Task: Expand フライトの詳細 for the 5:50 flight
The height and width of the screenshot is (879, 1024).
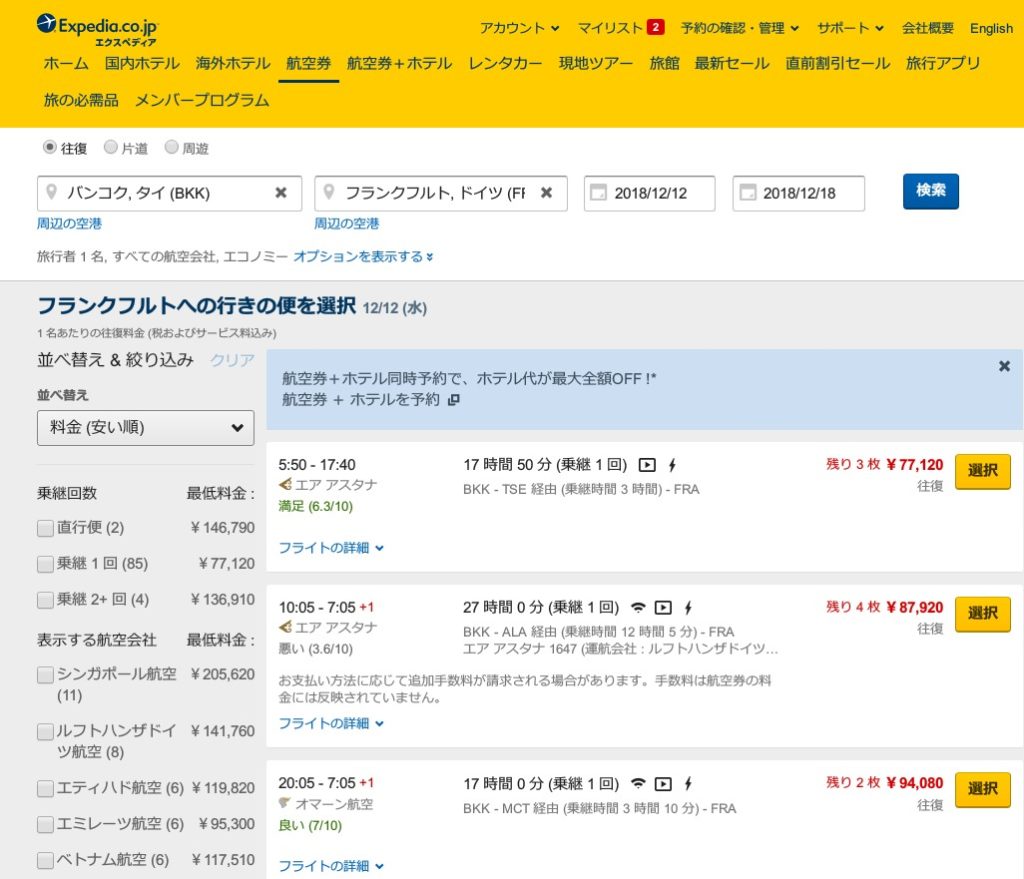Action: [x=331, y=548]
